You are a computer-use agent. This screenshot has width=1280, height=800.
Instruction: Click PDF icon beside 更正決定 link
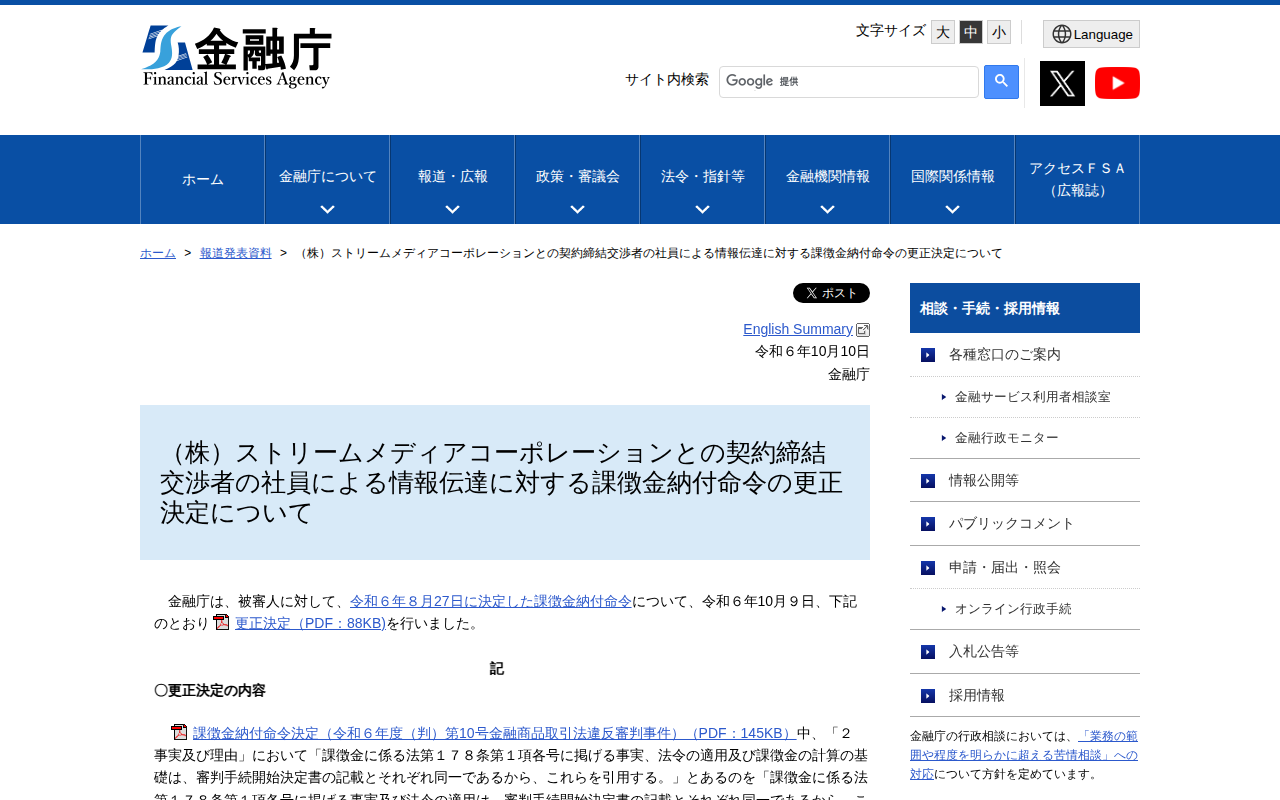click(x=222, y=622)
